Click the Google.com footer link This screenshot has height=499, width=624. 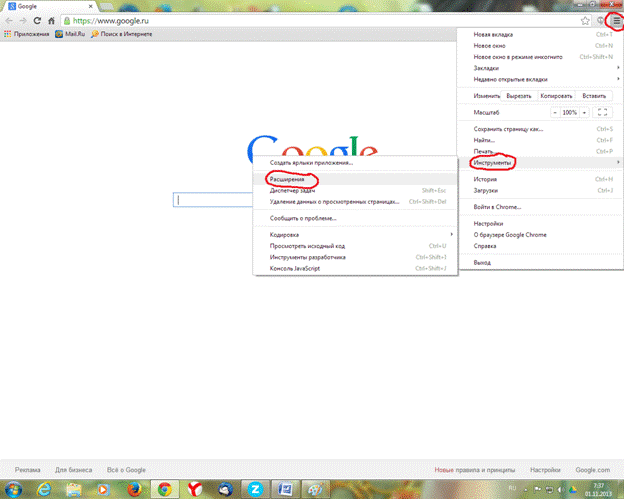point(593,470)
